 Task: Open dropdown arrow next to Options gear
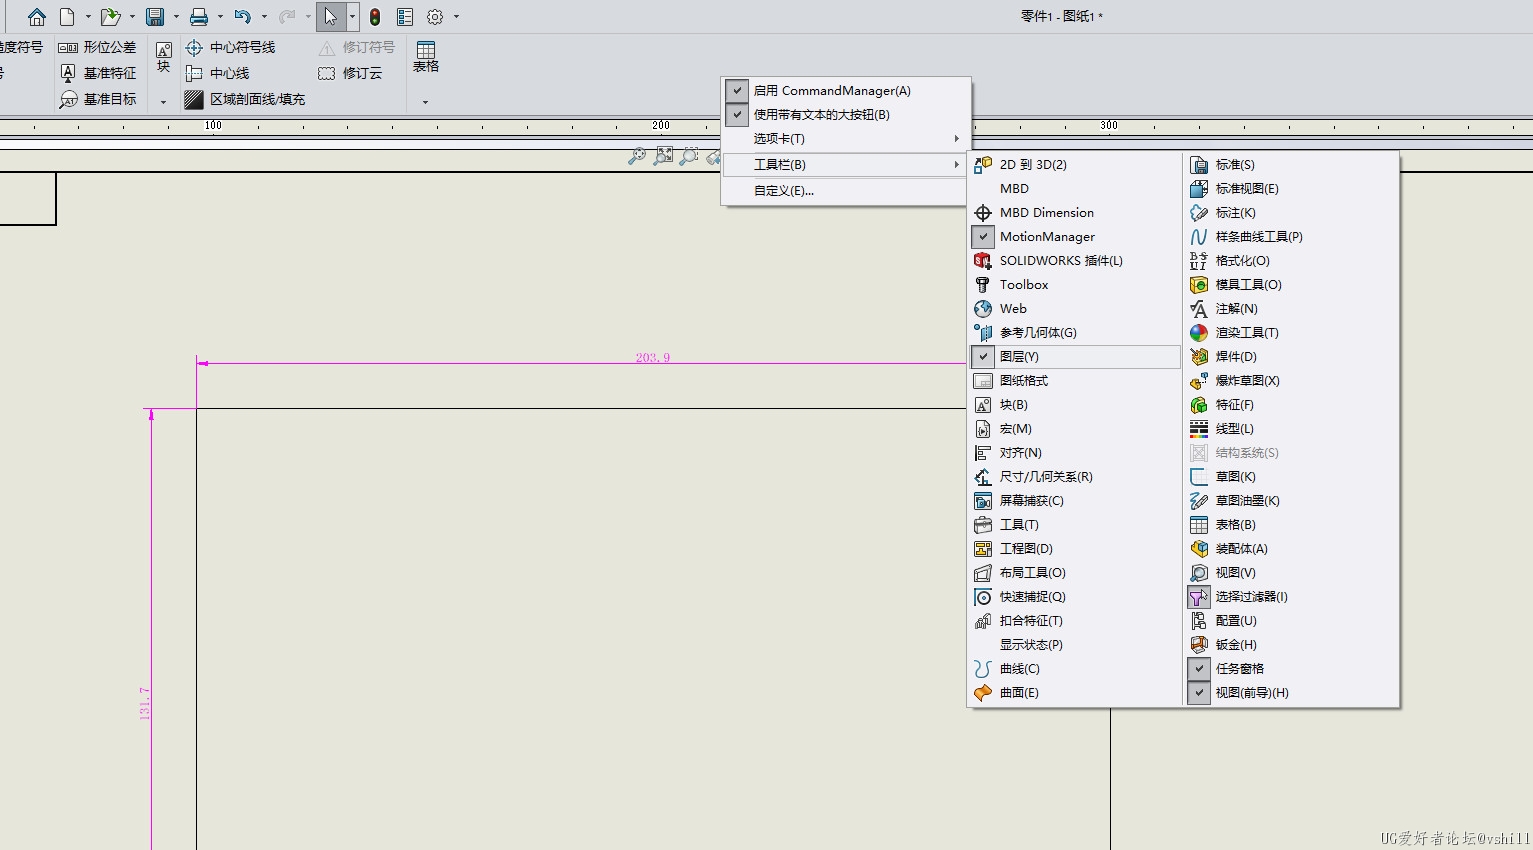coord(457,17)
